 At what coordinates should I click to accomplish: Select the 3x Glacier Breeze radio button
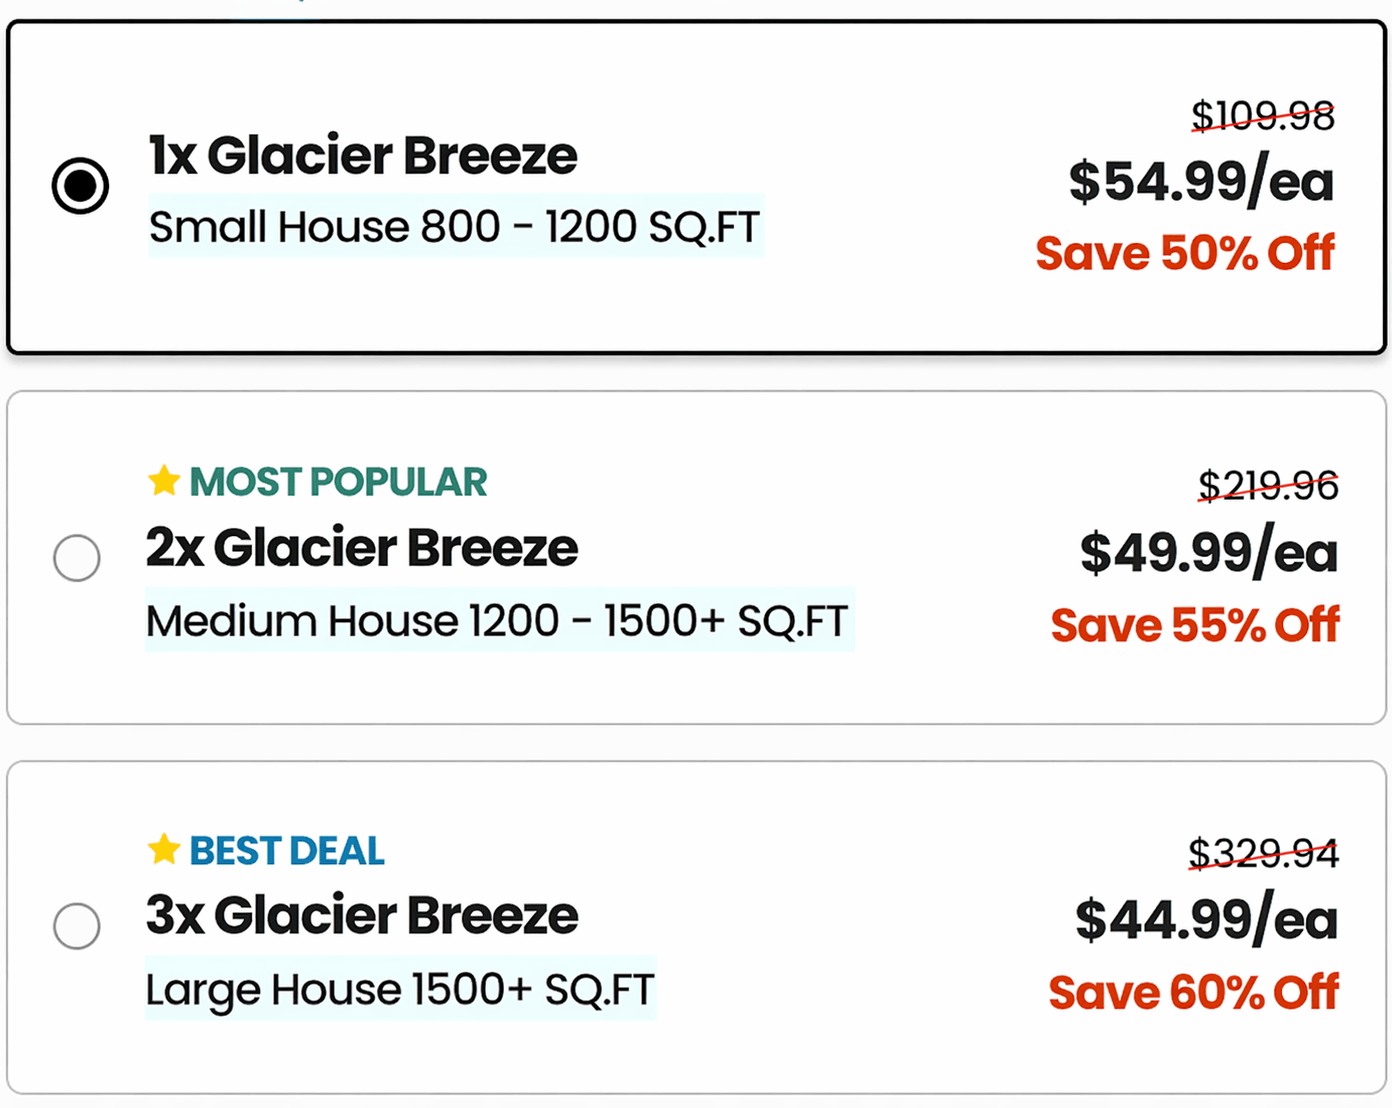77,926
